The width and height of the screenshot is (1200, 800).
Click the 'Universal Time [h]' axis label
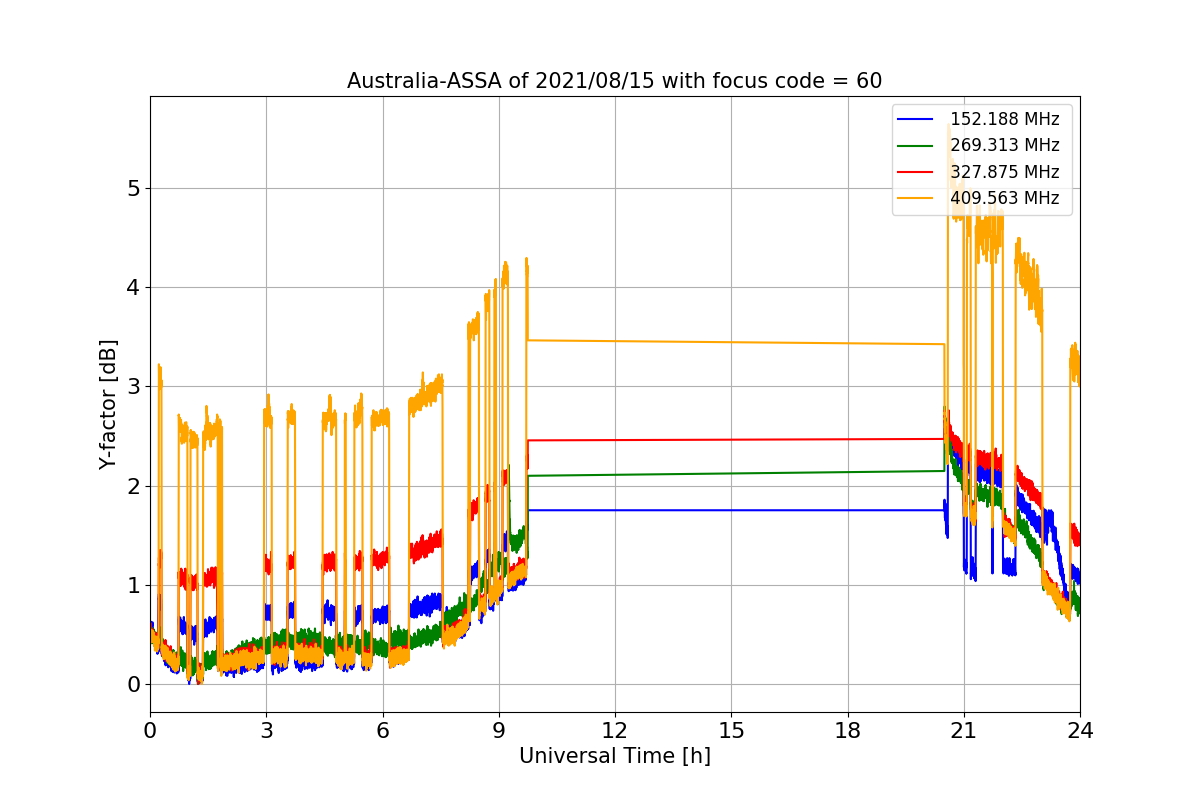615,757
